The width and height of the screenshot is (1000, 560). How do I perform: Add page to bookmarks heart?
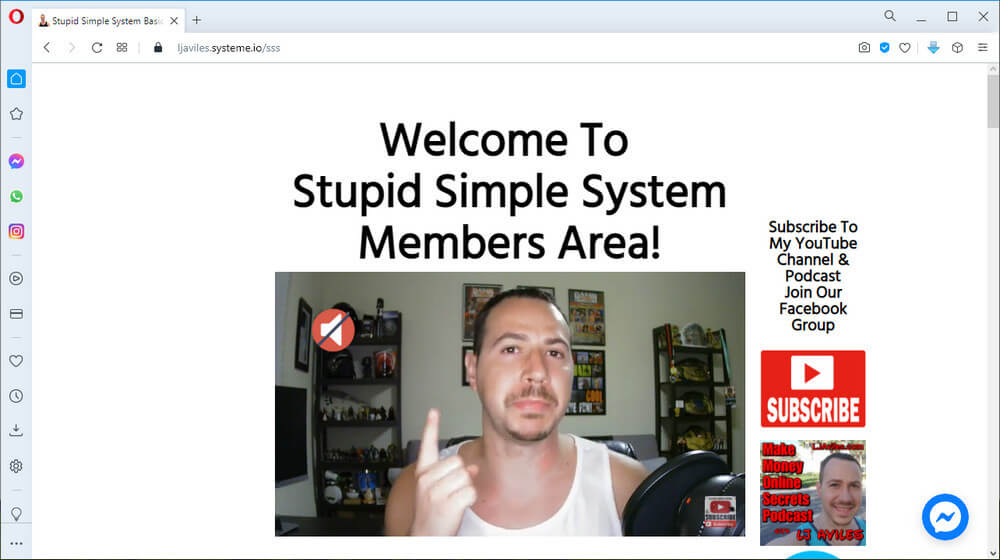[x=905, y=48]
